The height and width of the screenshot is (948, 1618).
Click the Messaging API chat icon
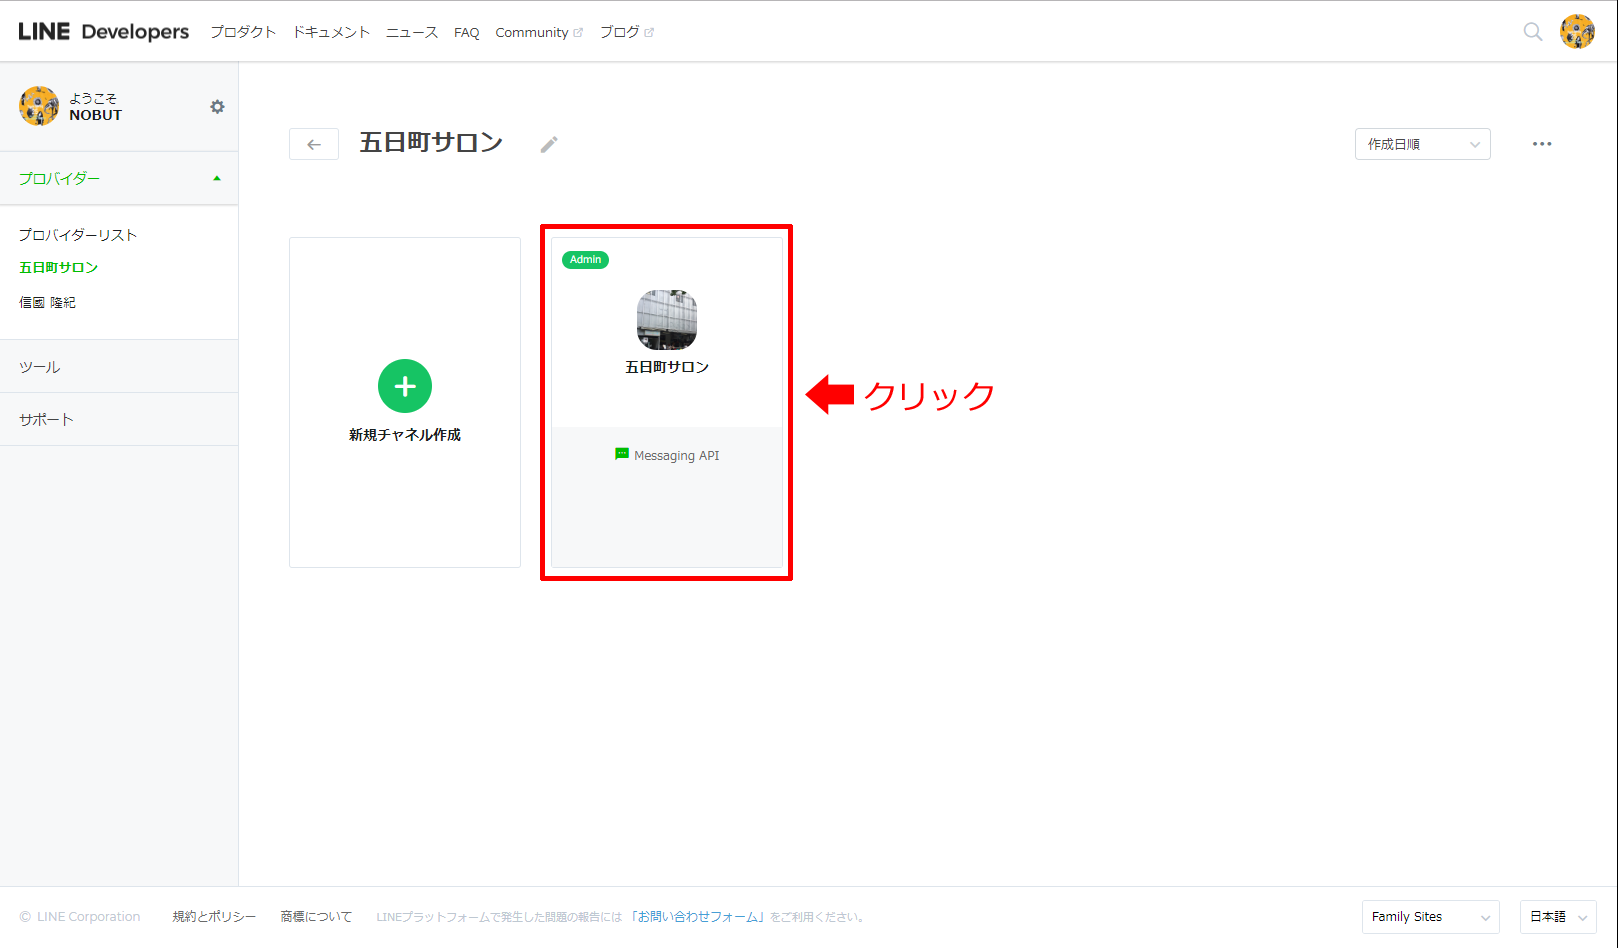click(x=622, y=454)
